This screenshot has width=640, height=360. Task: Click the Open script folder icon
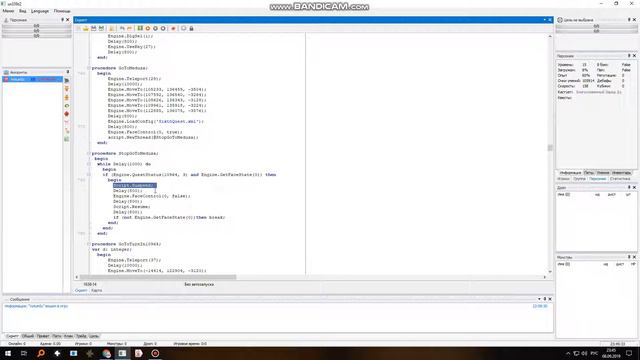click(x=86, y=29)
